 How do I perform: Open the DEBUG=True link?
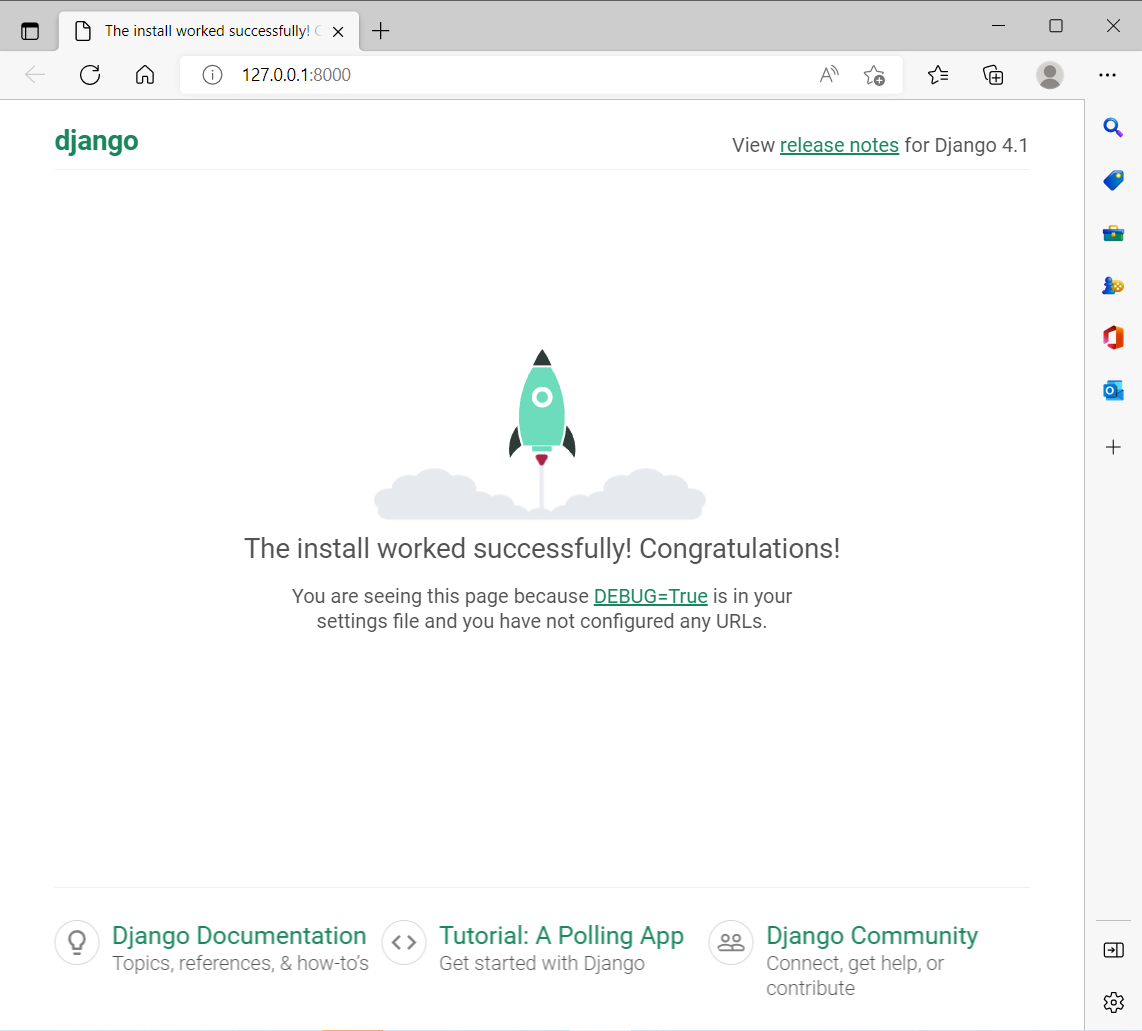click(650, 596)
